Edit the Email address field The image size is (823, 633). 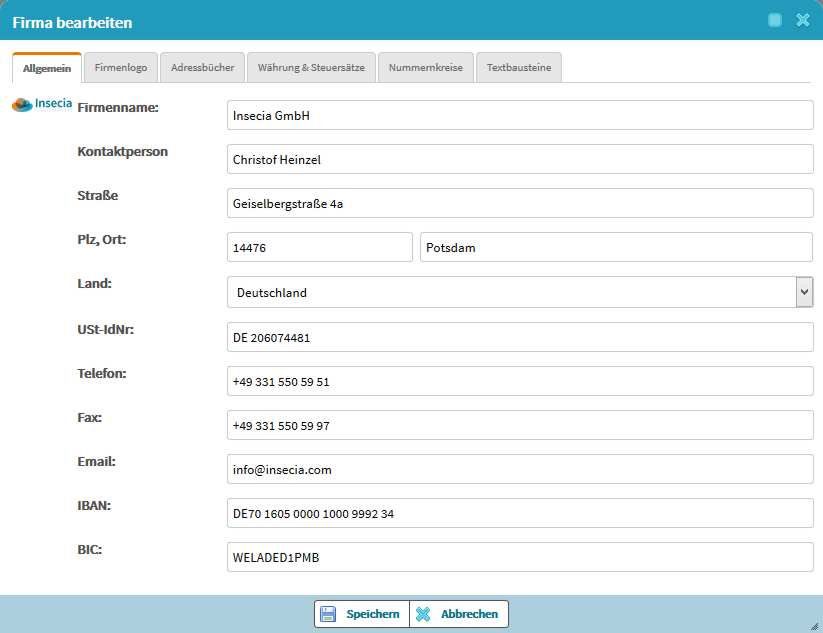520,470
